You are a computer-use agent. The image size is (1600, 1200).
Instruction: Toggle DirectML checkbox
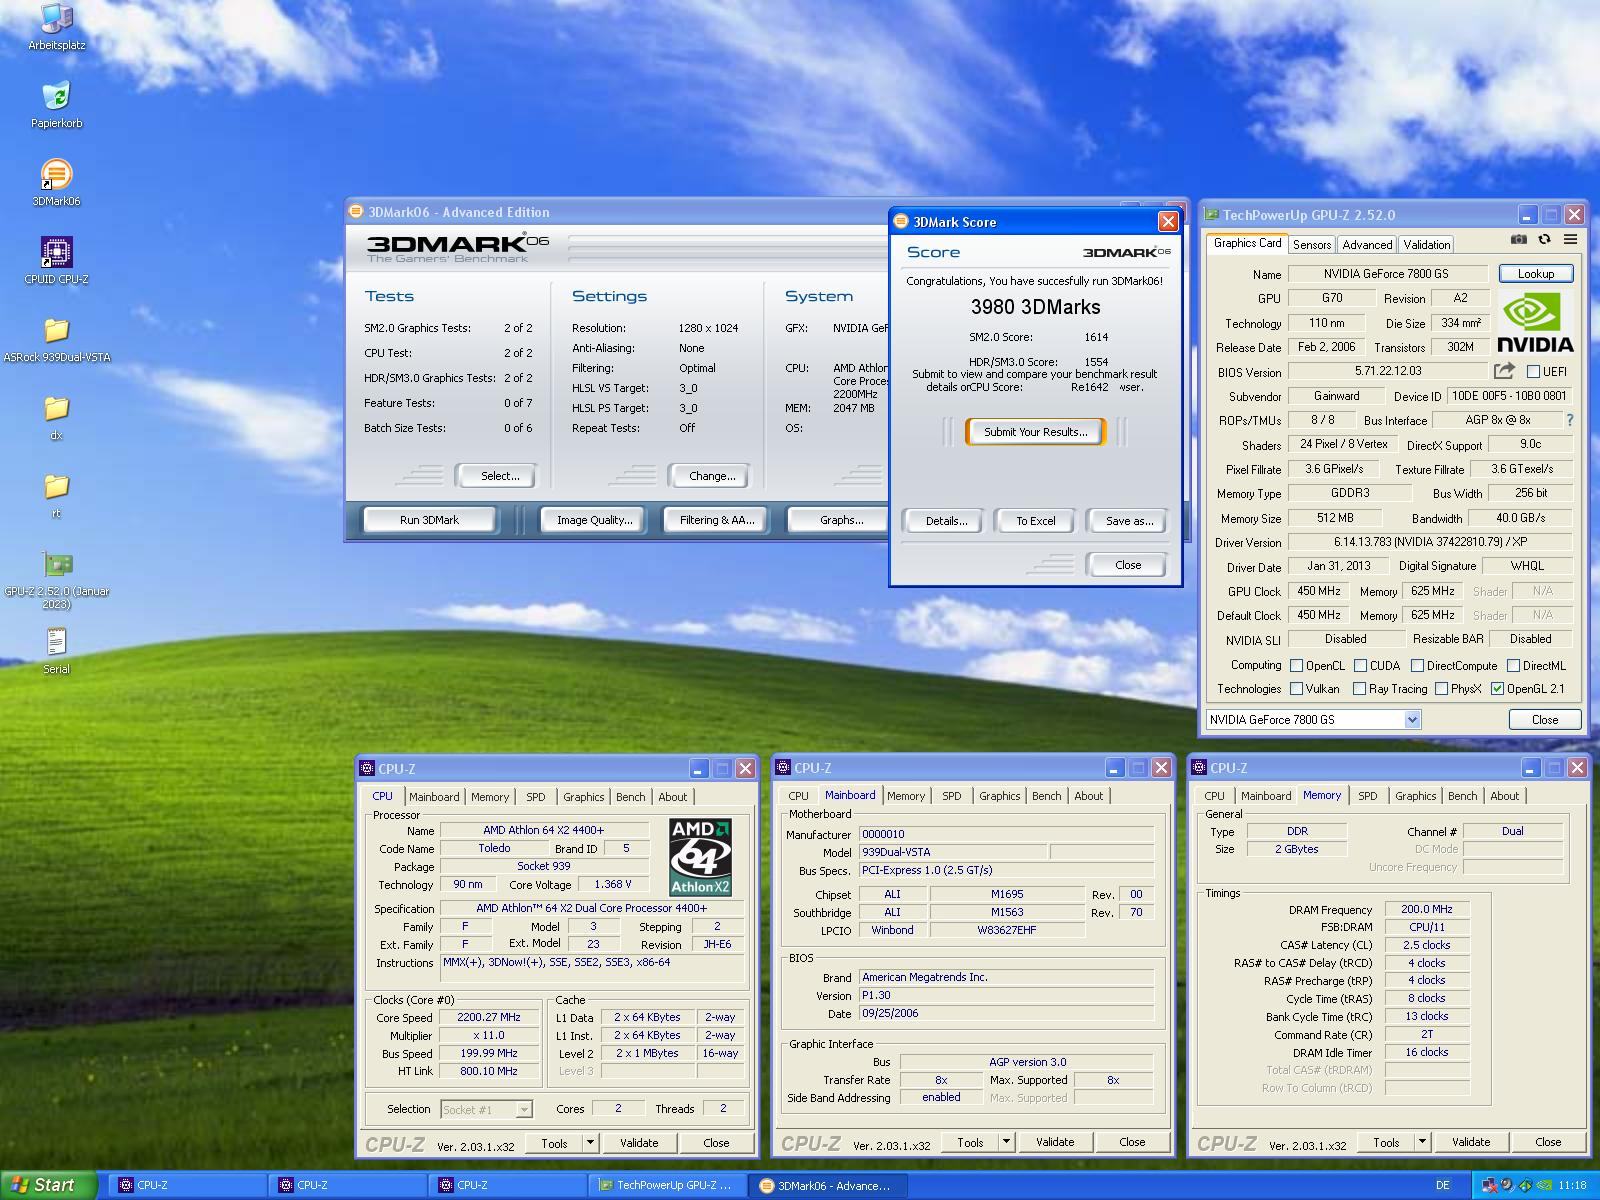pos(1514,666)
